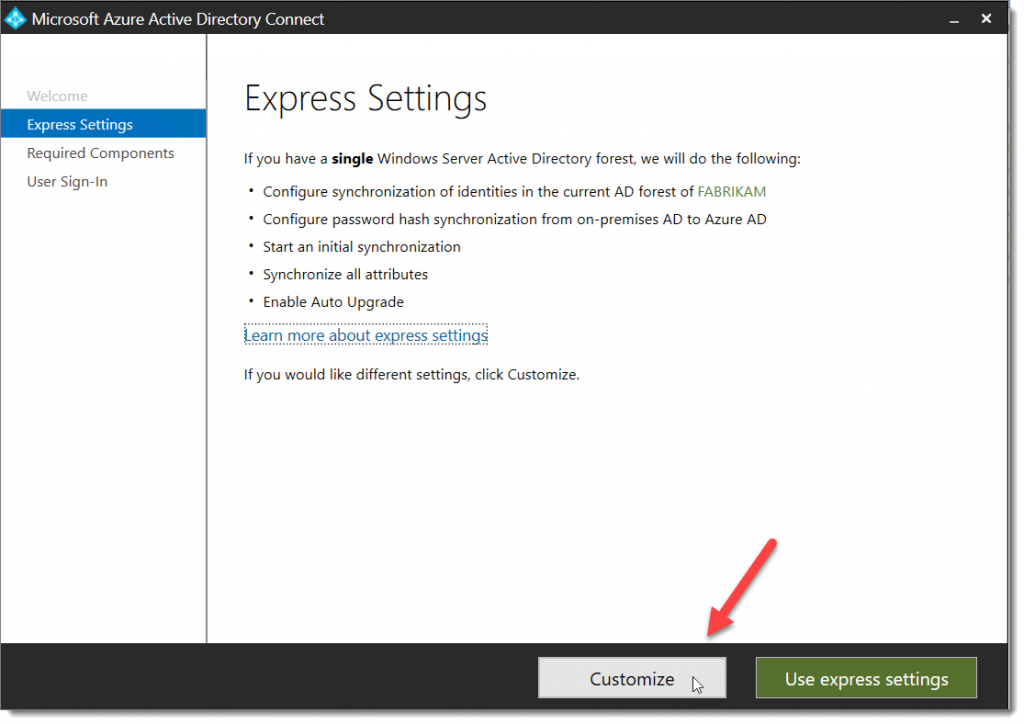Click the identity synchronization bullet item
Image resolution: width=1024 pixels, height=724 pixels.
point(514,191)
